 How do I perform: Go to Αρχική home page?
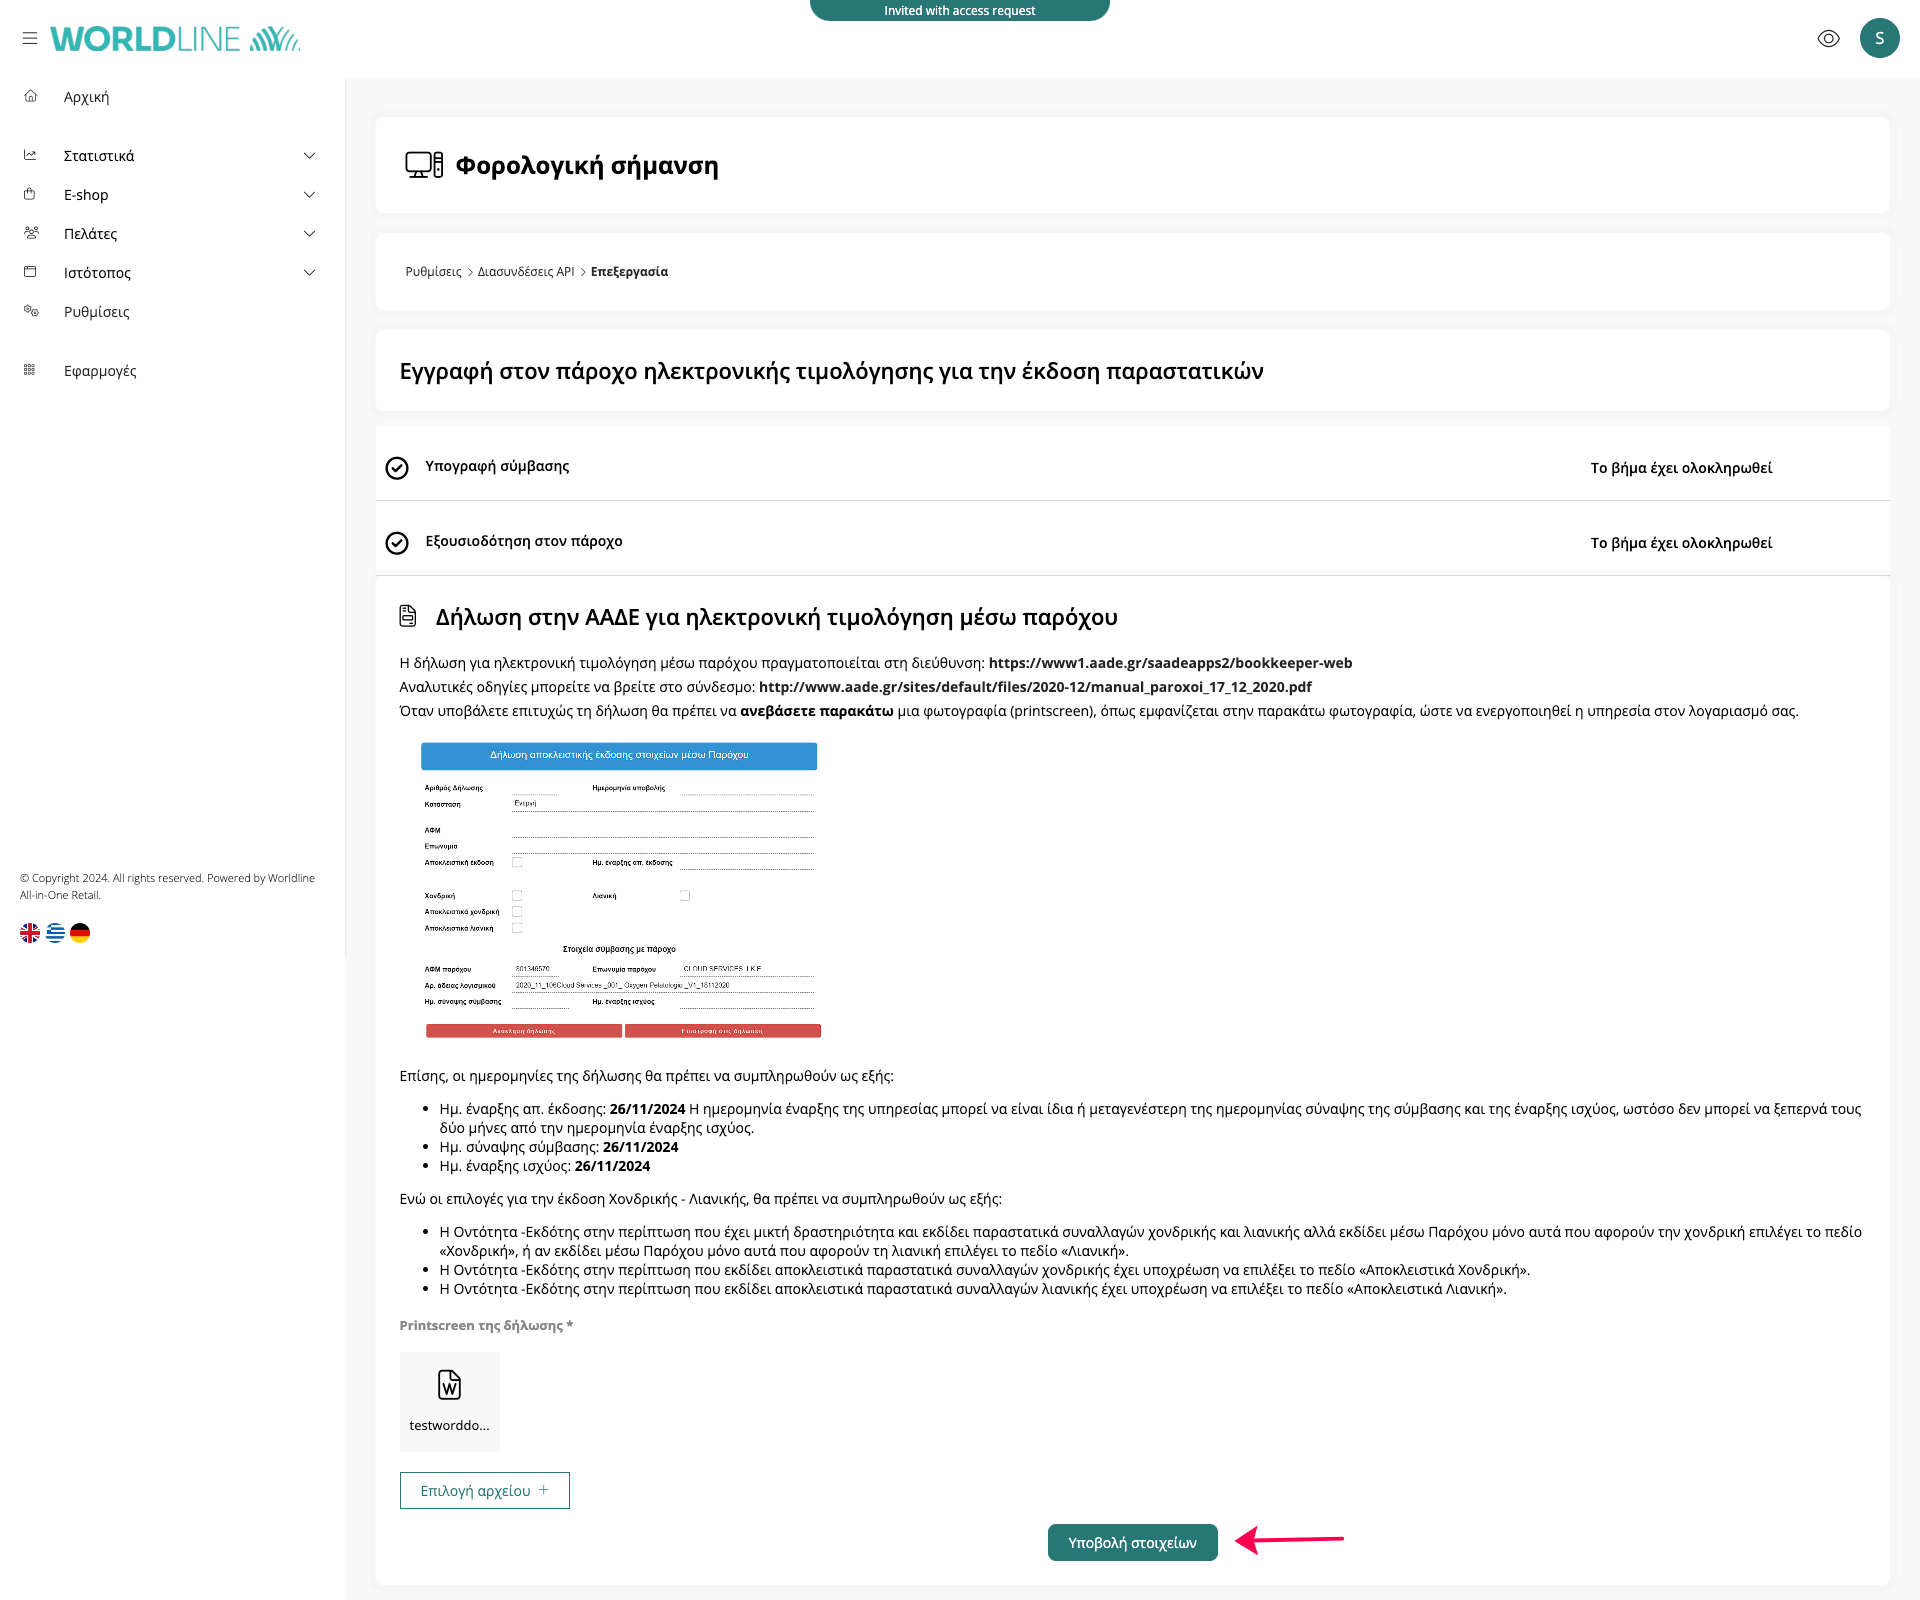click(x=87, y=97)
